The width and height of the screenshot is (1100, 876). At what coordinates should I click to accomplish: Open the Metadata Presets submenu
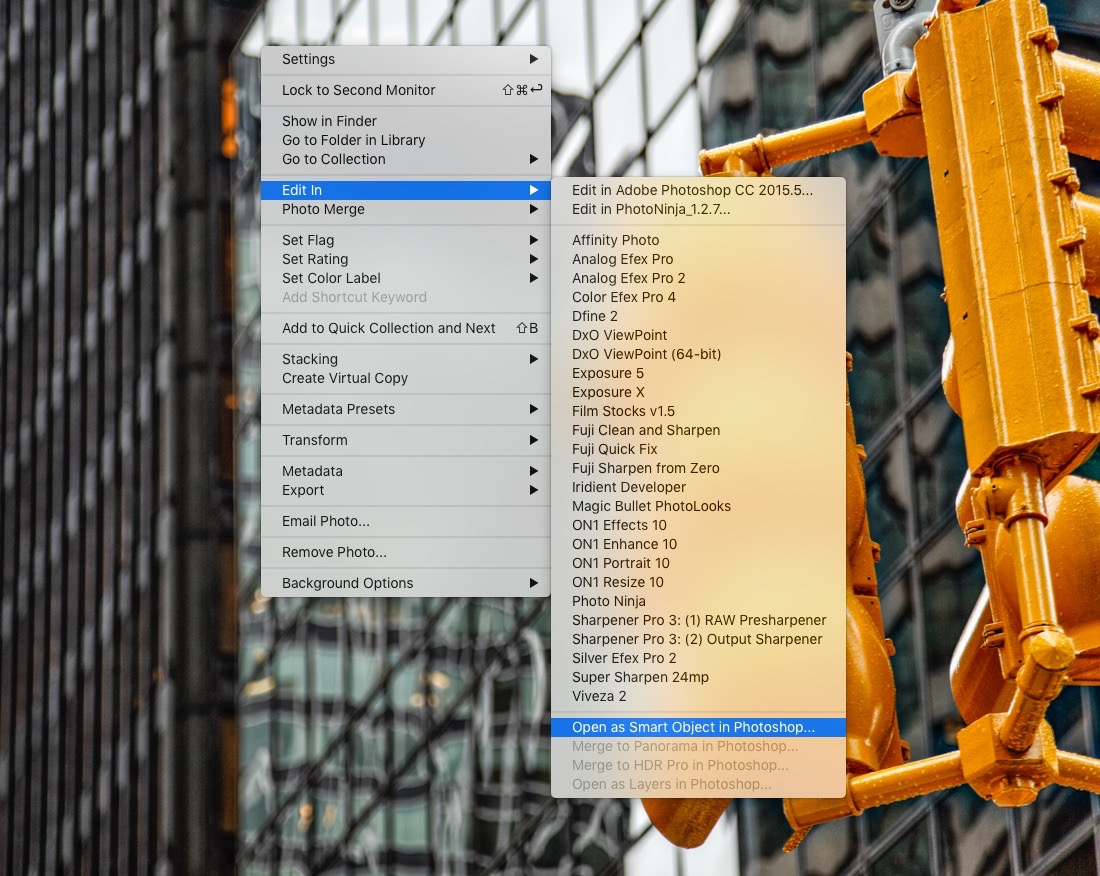tap(405, 409)
